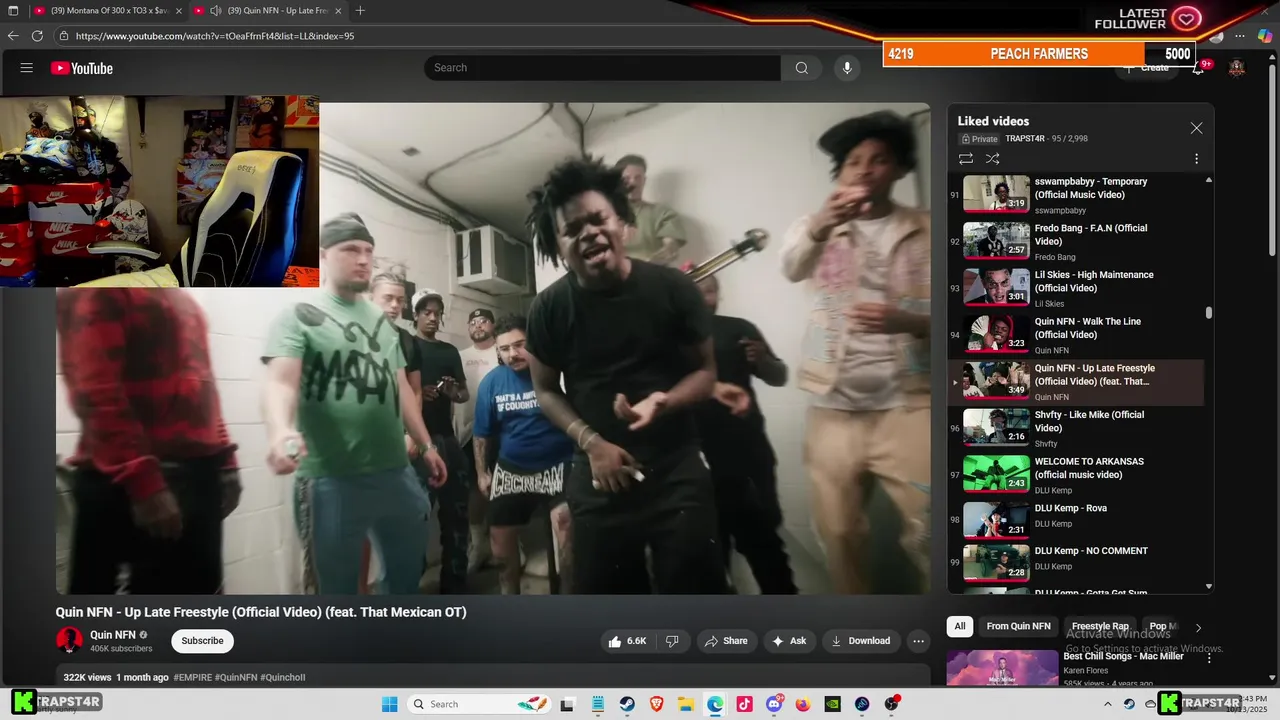Toggle playlist shuffle
This screenshot has width=1280, height=720.
(992, 159)
